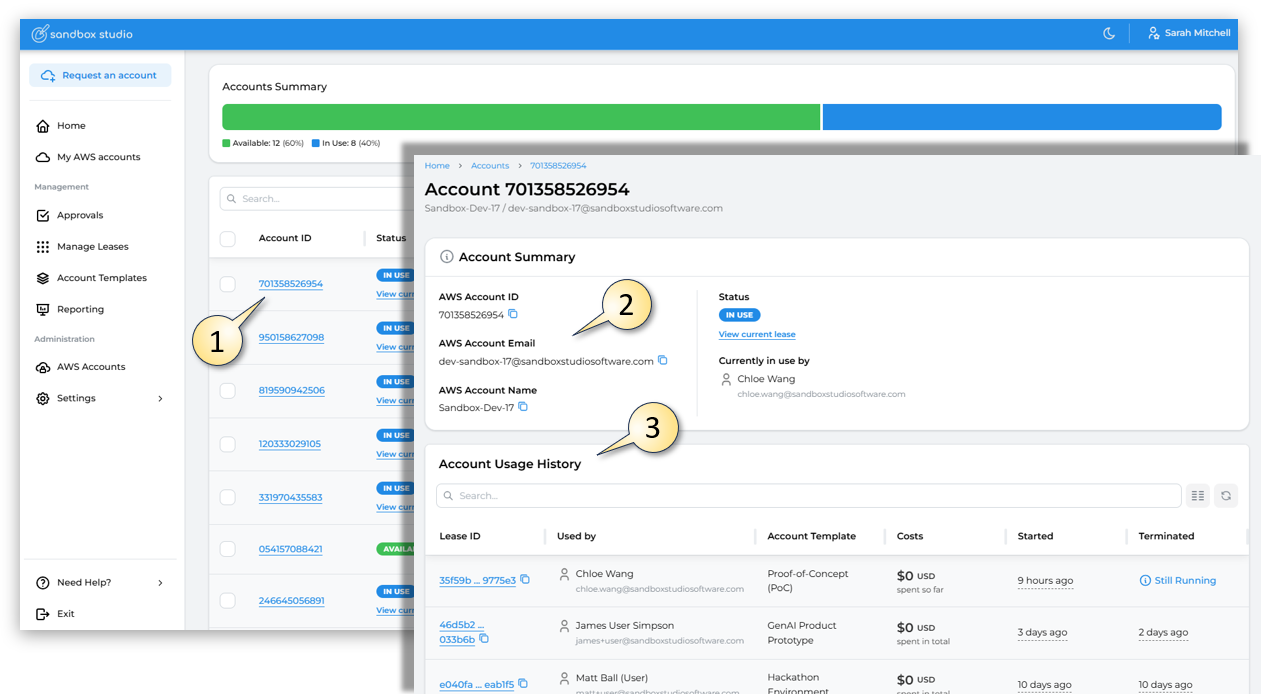1269x694 pixels.
Task: Toggle dark mode moon icon
Action: point(1108,34)
